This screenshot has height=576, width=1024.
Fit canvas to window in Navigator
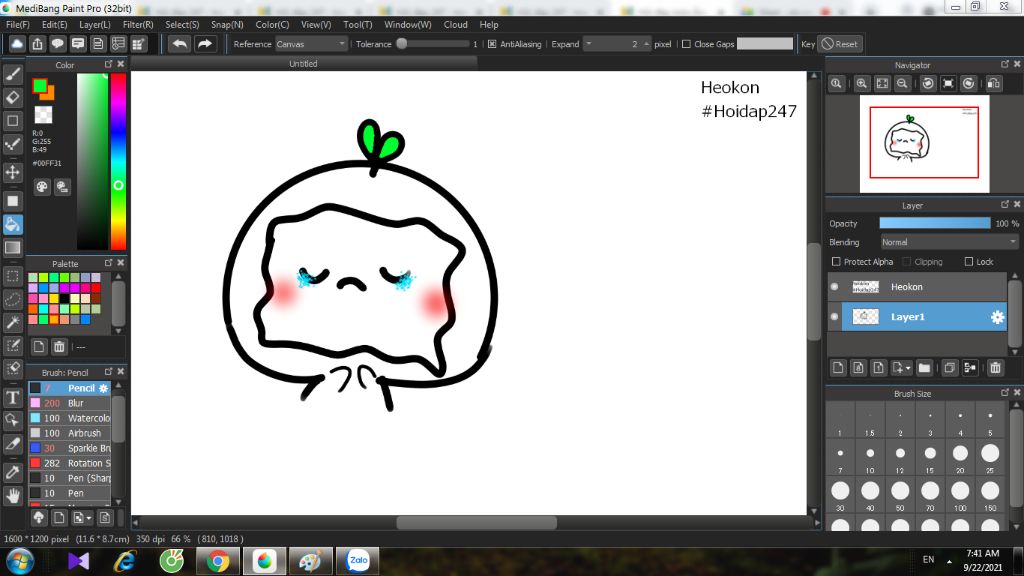coord(882,84)
